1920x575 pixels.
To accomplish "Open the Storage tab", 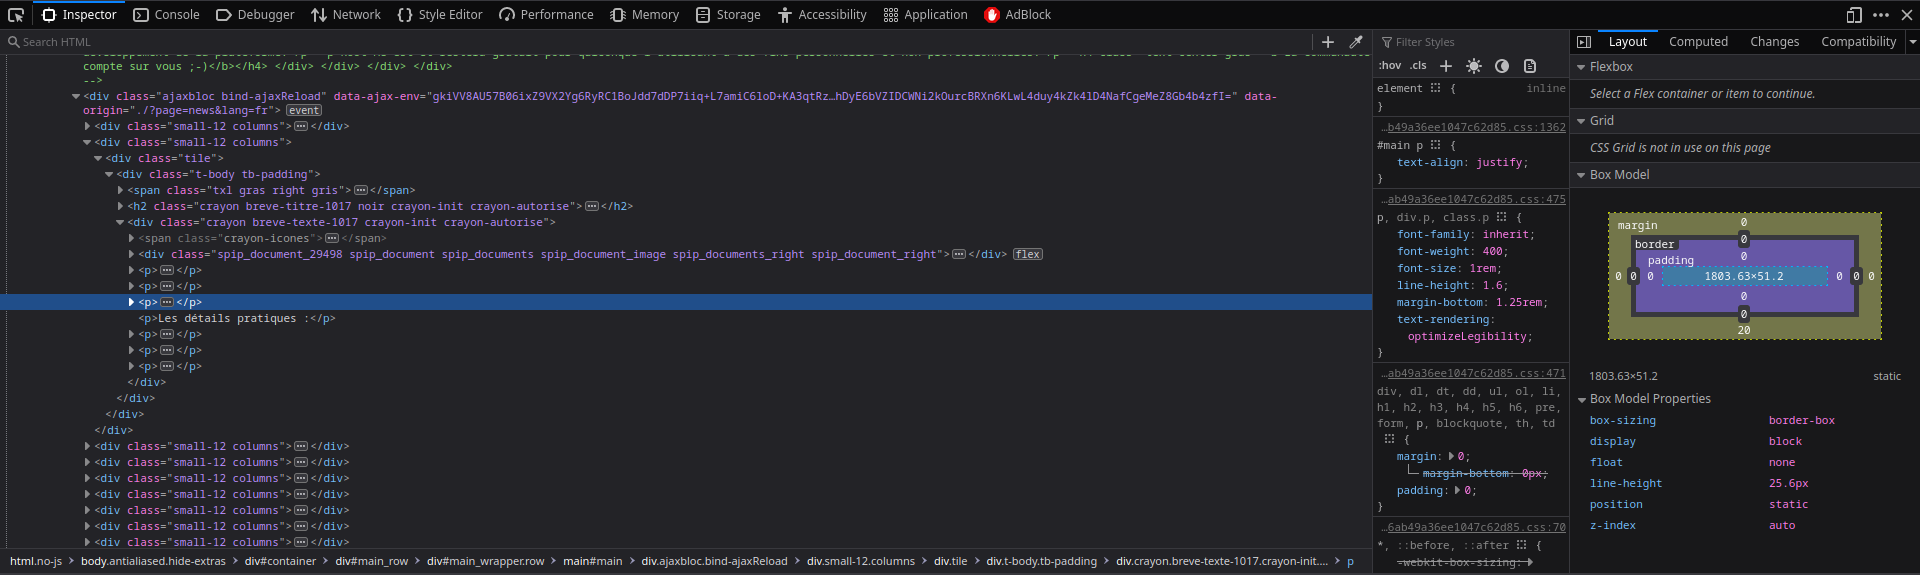I will tap(728, 15).
